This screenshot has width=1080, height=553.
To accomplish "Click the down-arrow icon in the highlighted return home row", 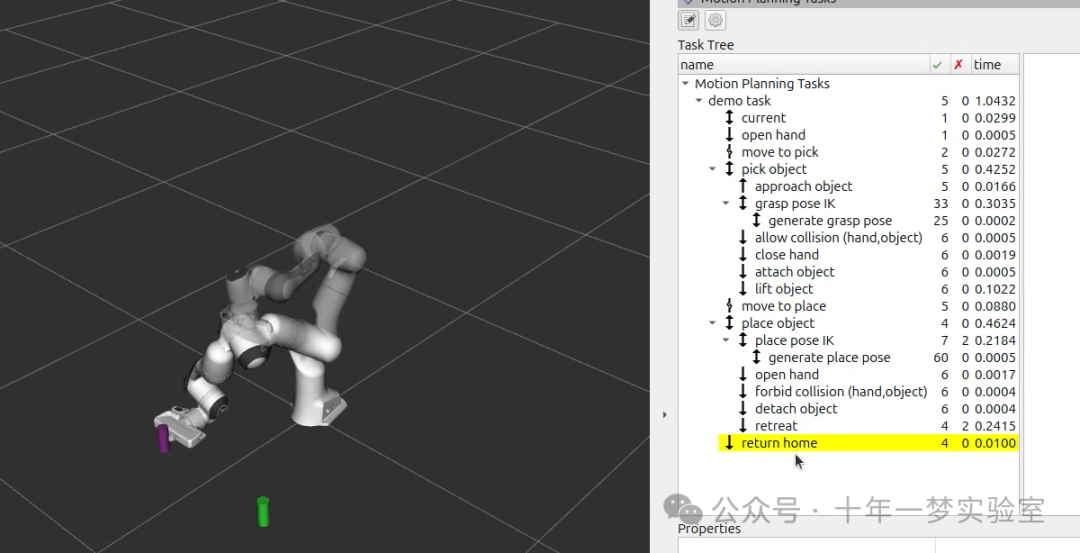I will pyautogui.click(x=729, y=443).
